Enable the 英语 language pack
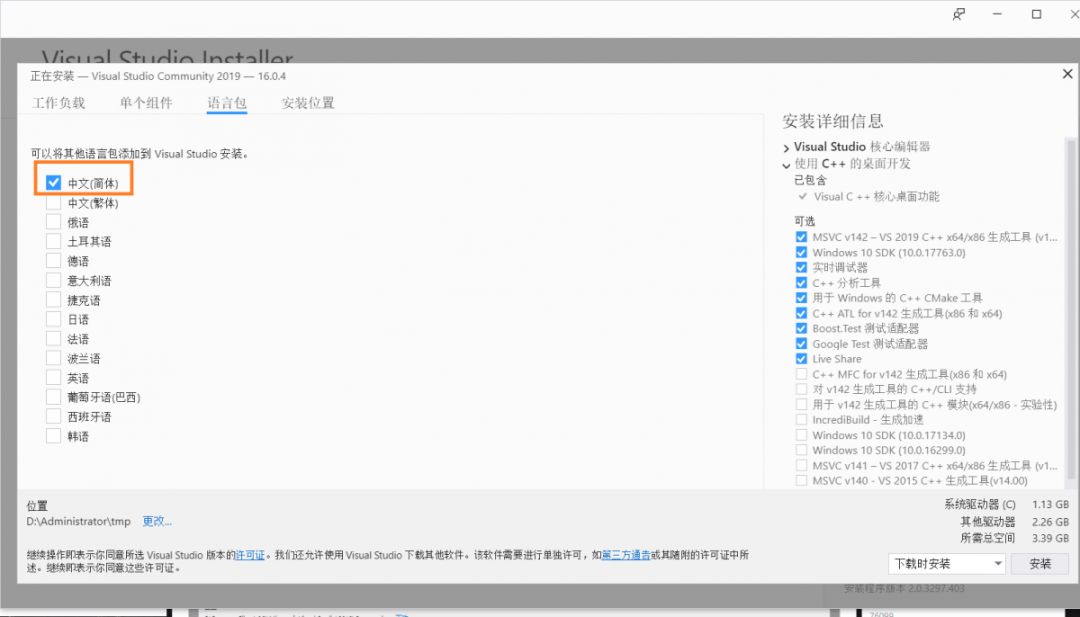The image size is (1080, 617). pos(53,377)
